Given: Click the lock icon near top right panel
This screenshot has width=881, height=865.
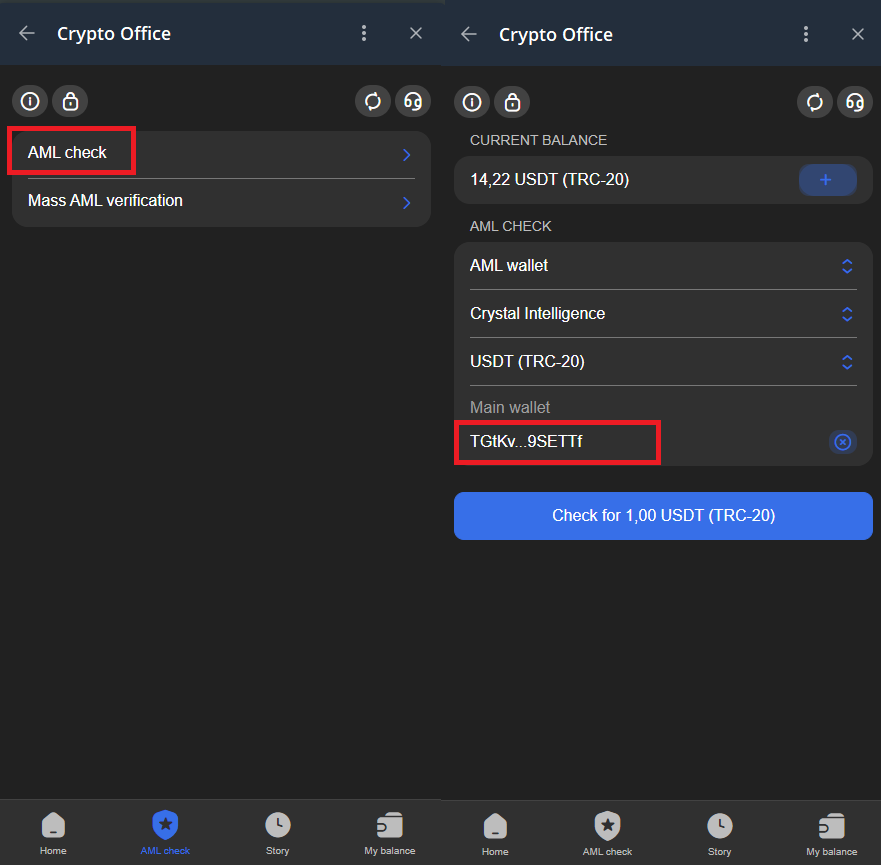Looking at the screenshot, I should coord(512,101).
